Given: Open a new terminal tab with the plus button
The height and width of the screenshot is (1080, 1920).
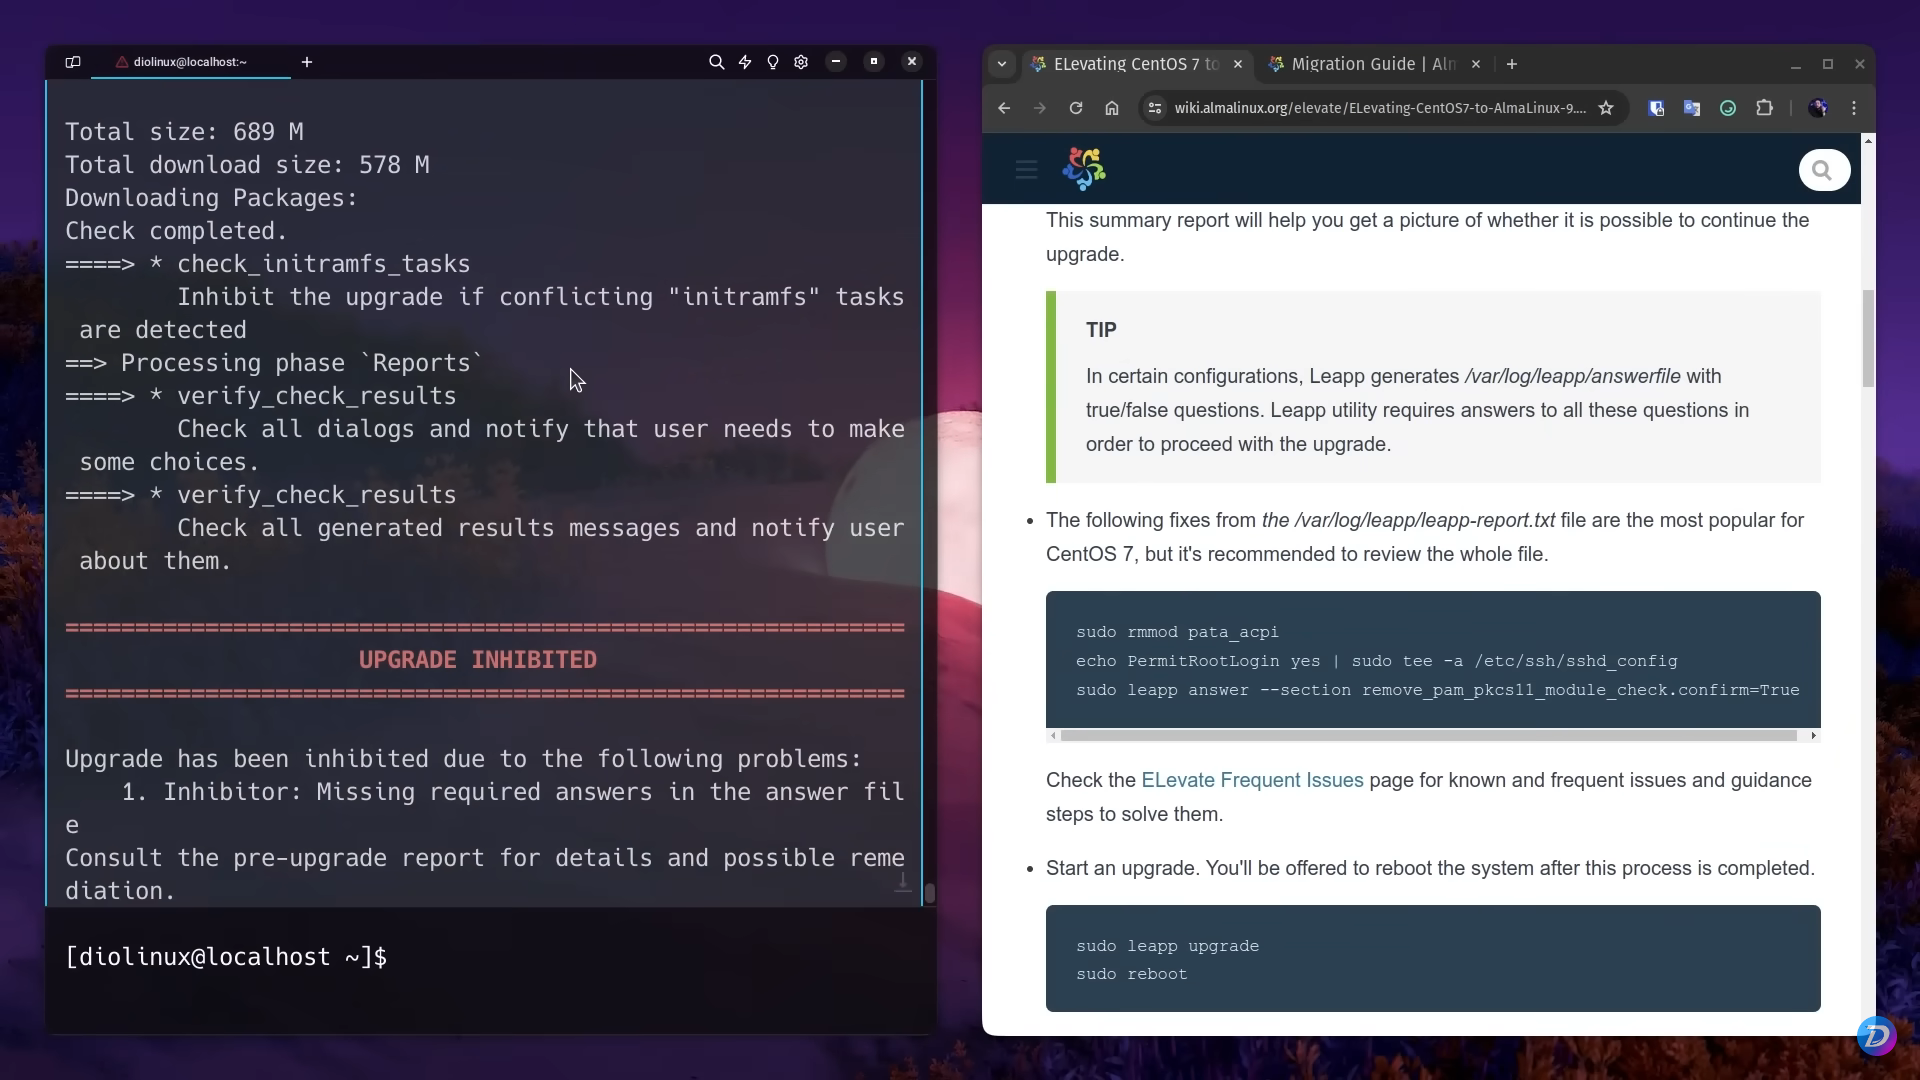Looking at the screenshot, I should pyautogui.click(x=306, y=61).
